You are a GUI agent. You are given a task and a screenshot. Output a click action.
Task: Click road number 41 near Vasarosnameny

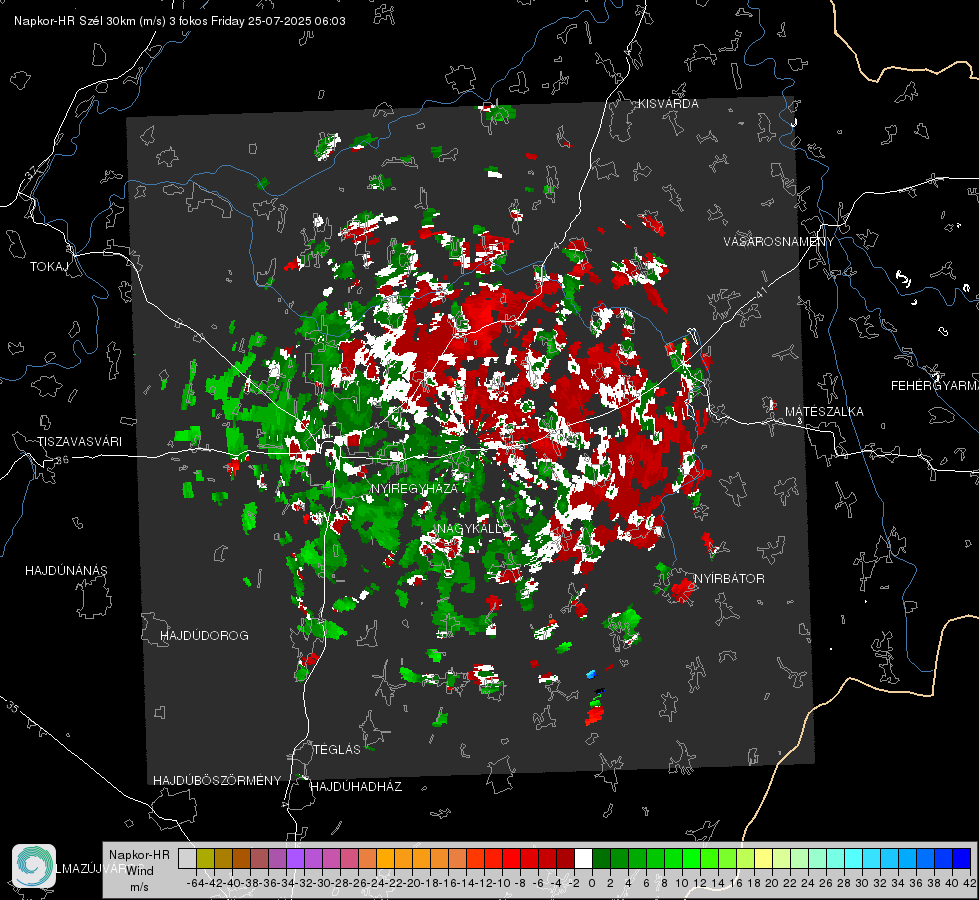(760, 292)
